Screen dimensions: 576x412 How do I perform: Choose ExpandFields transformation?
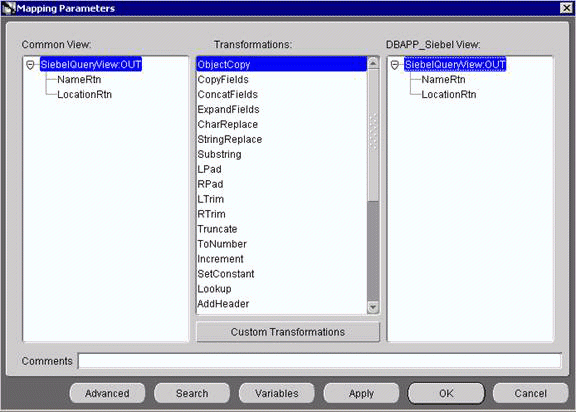(x=282, y=109)
